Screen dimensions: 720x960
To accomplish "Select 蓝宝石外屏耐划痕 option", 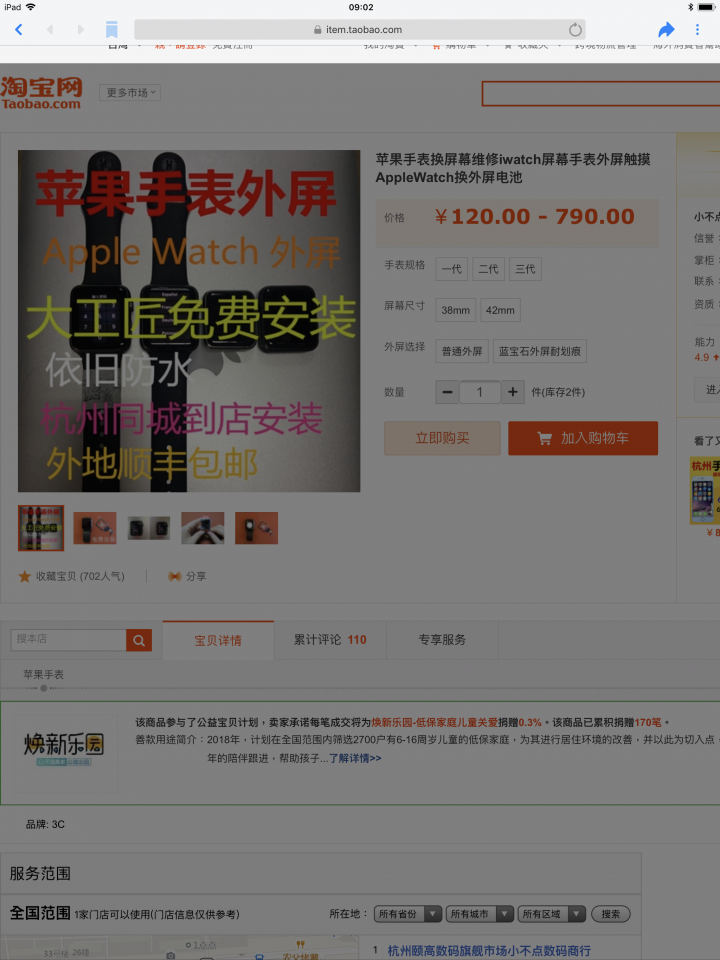I will 540,351.
